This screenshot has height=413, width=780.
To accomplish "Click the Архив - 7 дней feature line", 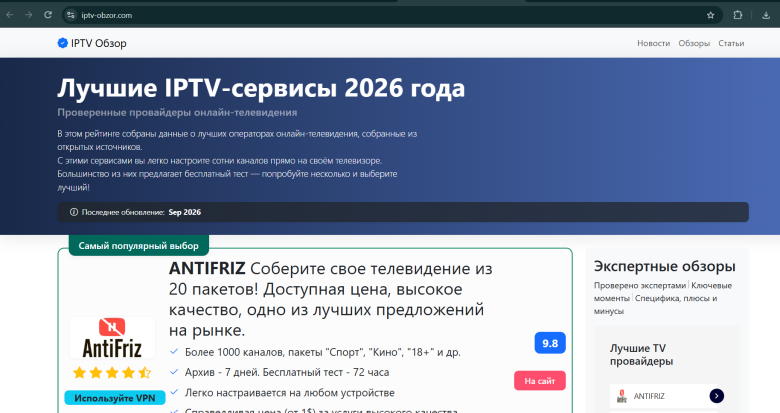I will [287, 372].
